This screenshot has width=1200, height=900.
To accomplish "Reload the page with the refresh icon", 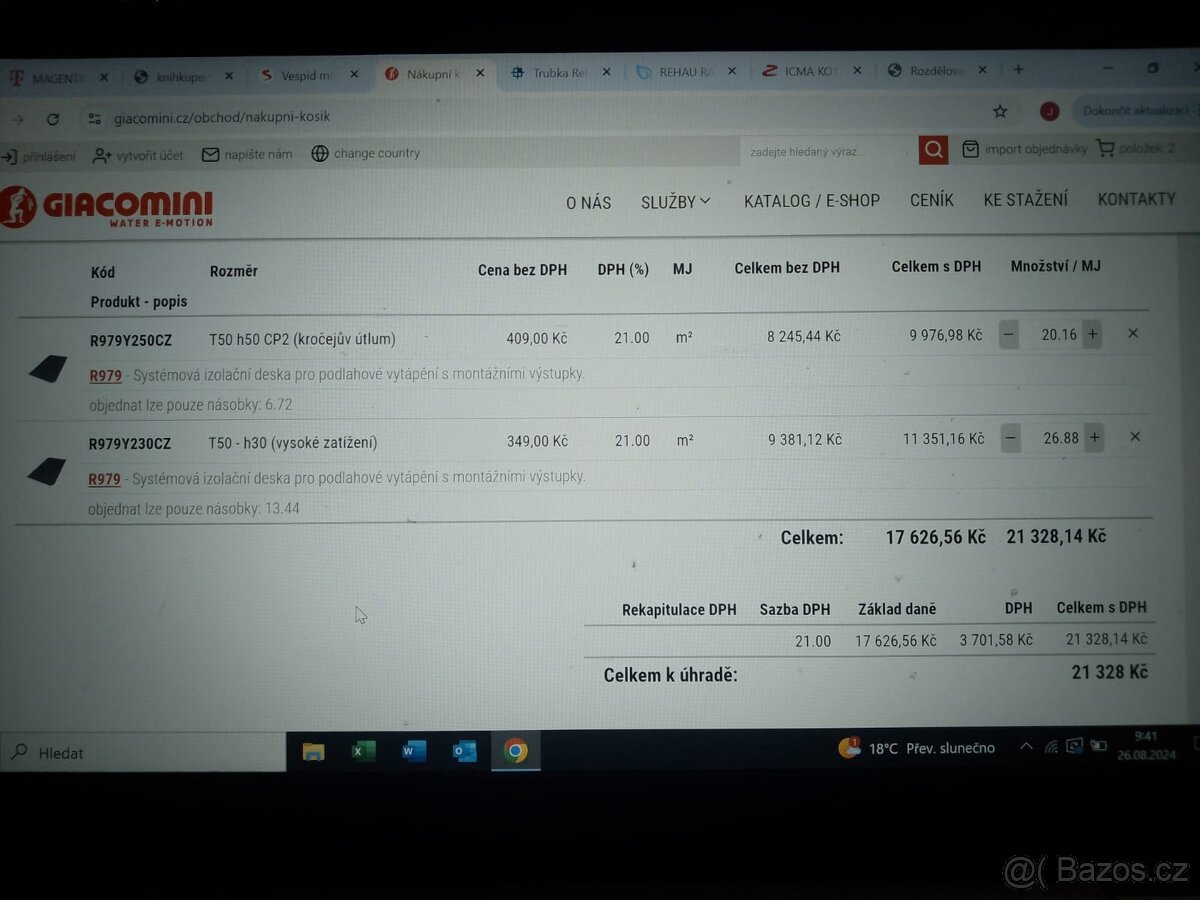I will click(53, 118).
